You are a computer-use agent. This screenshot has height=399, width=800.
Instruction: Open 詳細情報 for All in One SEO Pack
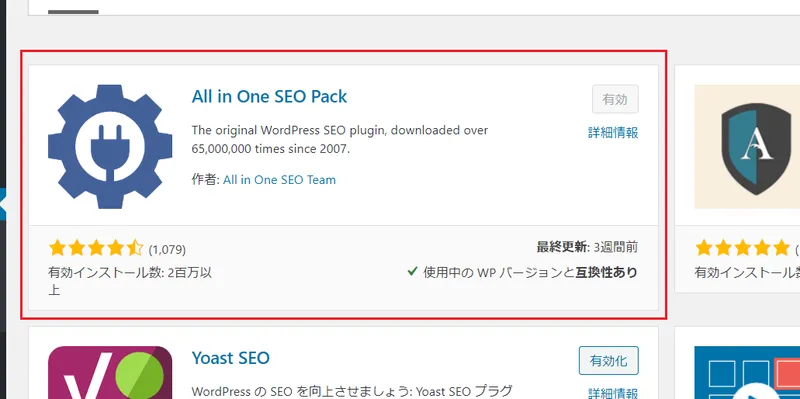613,133
